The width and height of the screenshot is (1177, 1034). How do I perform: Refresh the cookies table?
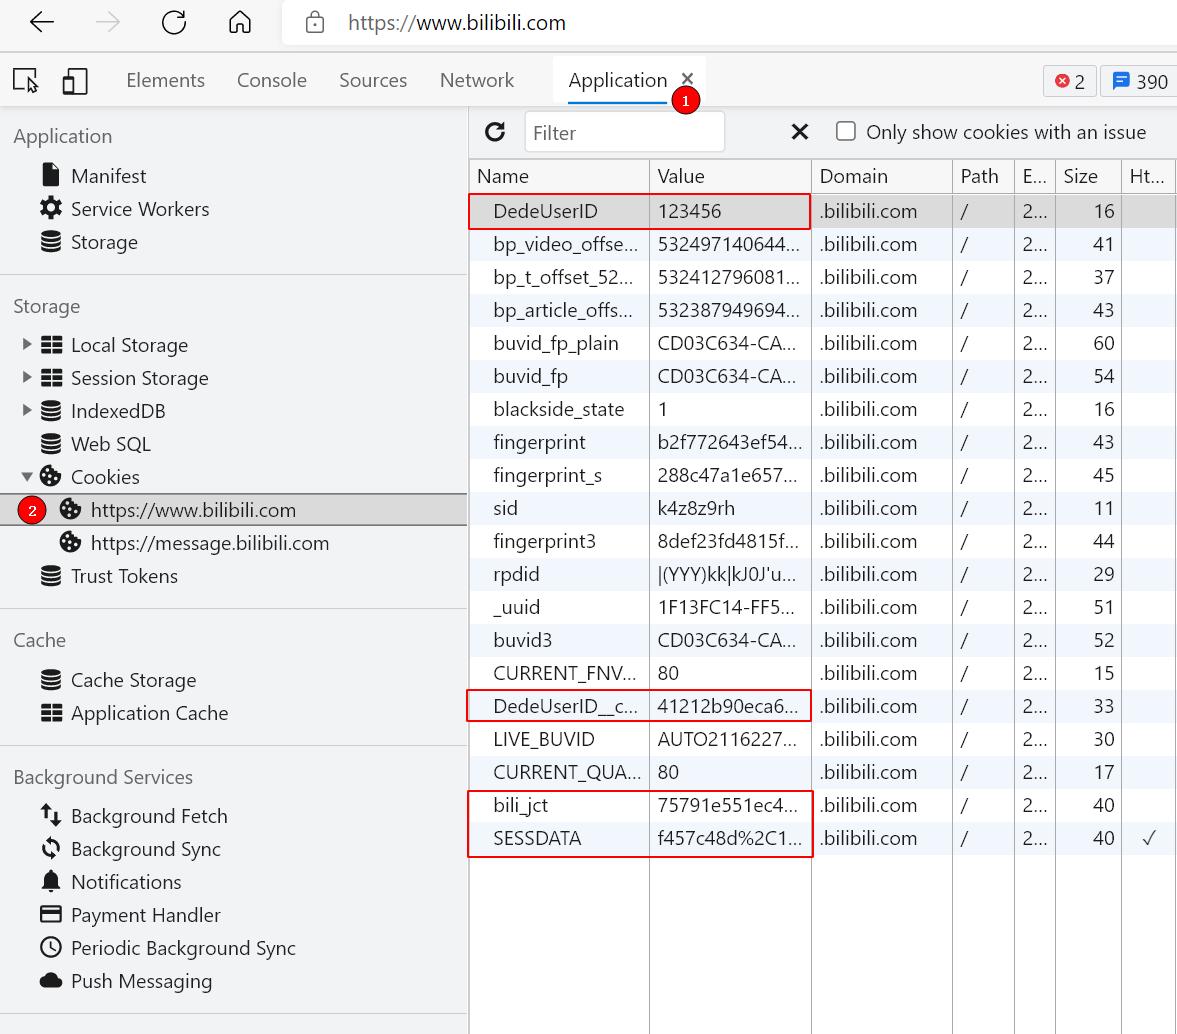(x=495, y=132)
